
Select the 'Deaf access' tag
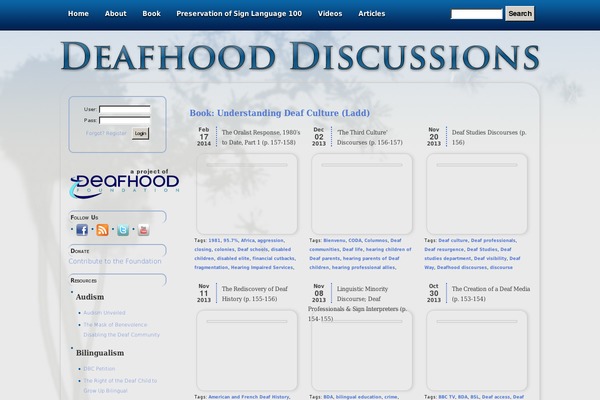(496, 397)
